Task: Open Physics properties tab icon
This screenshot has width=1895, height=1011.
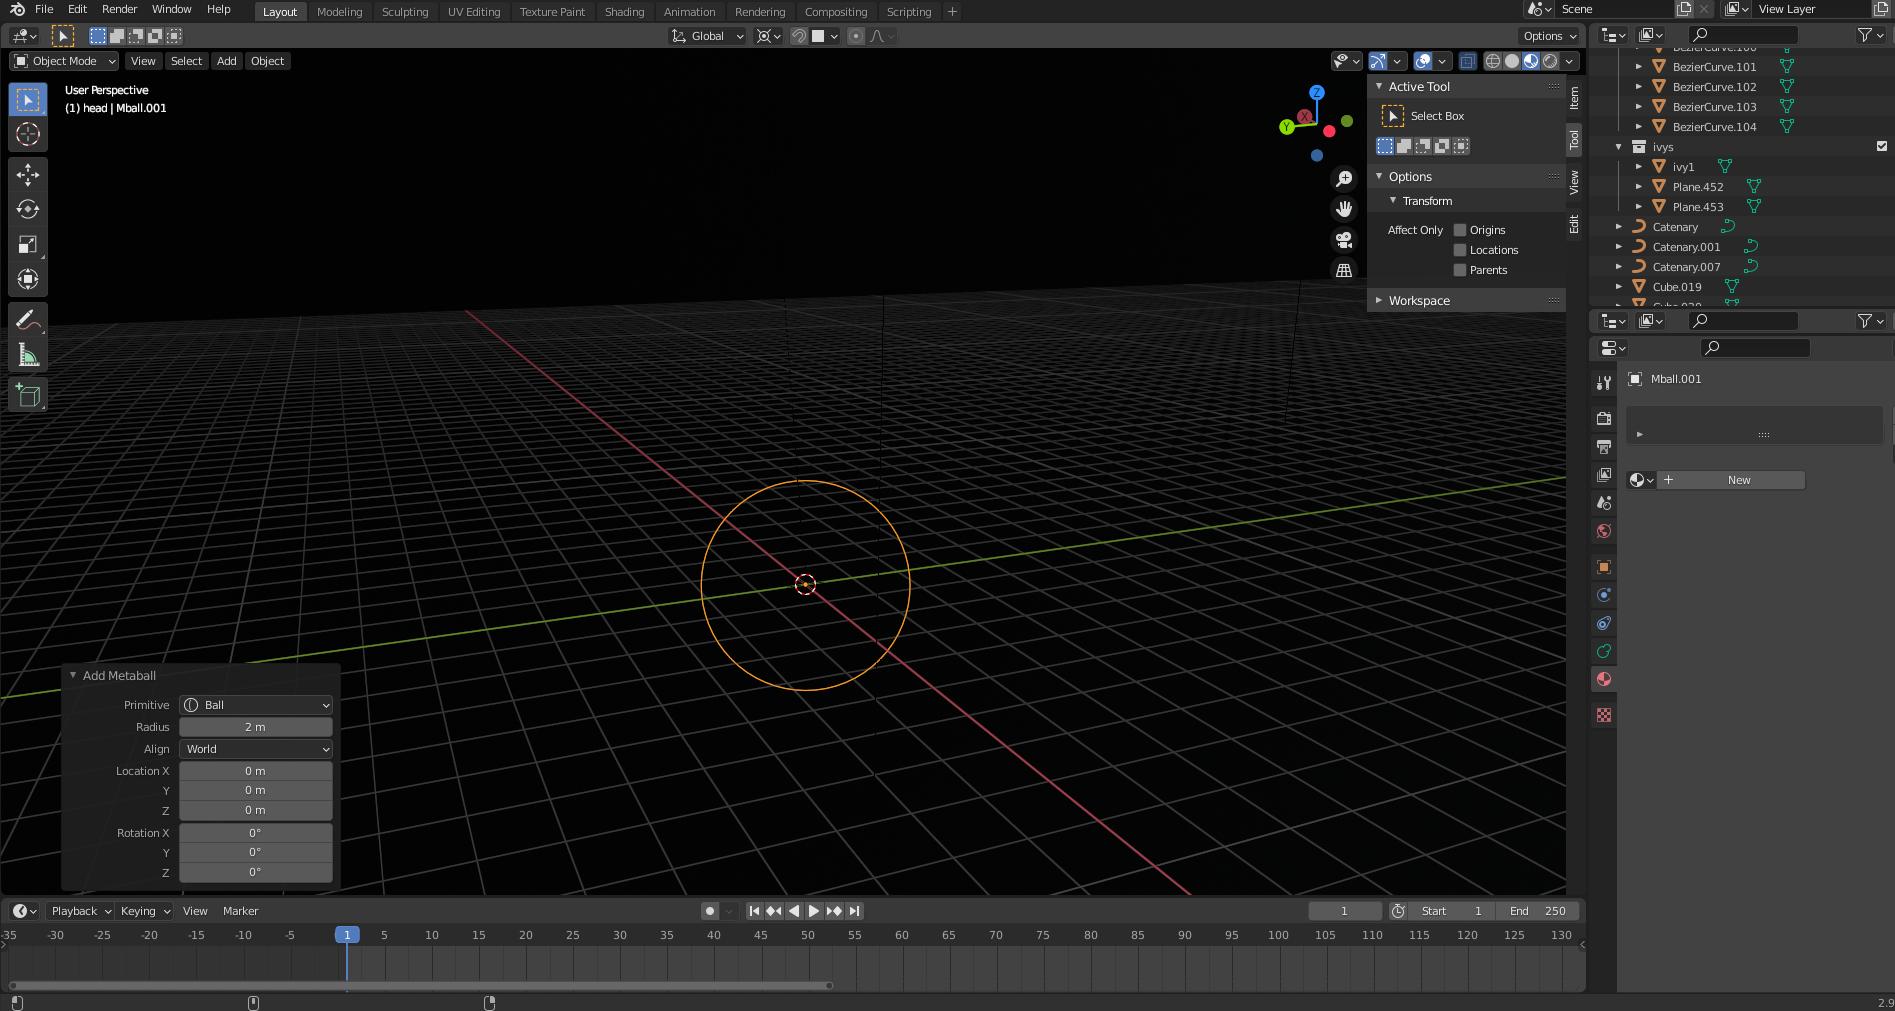Action: [1604, 595]
